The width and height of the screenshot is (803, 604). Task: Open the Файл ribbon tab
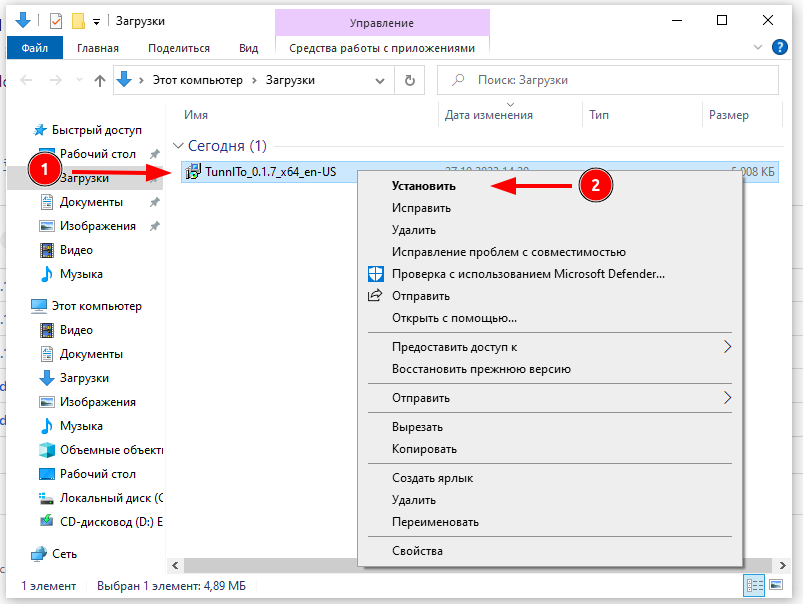(34, 48)
